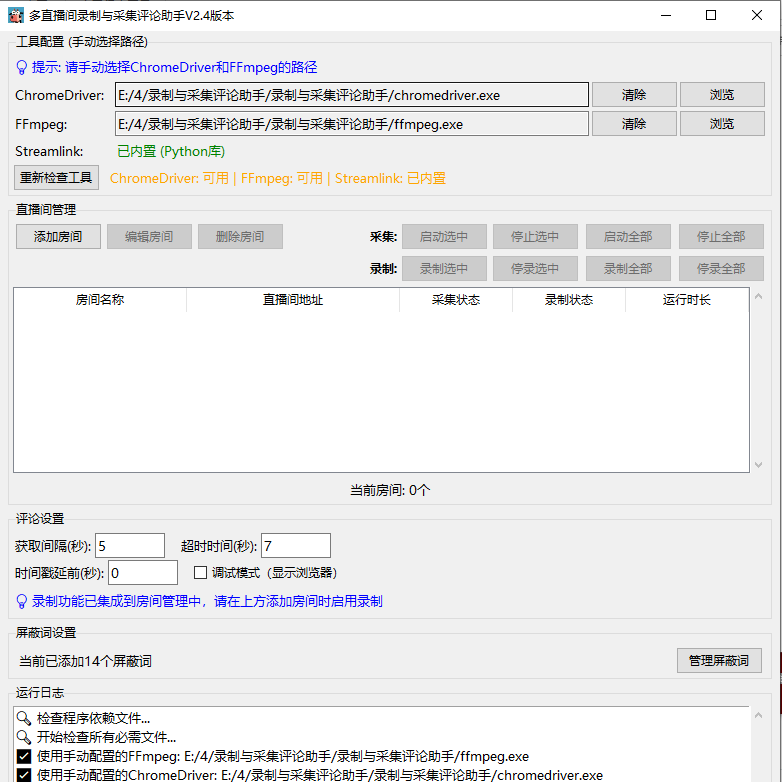Image resolution: width=782 pixels, height=782 pixels.
Task: Click the 采集状态 column header
Action: [455, 300]
